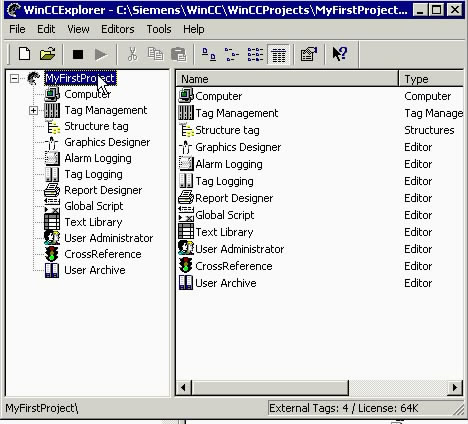Click the Copy toolbar icon
This screenshot has width=468, height=424.
[x=155, y=54]
